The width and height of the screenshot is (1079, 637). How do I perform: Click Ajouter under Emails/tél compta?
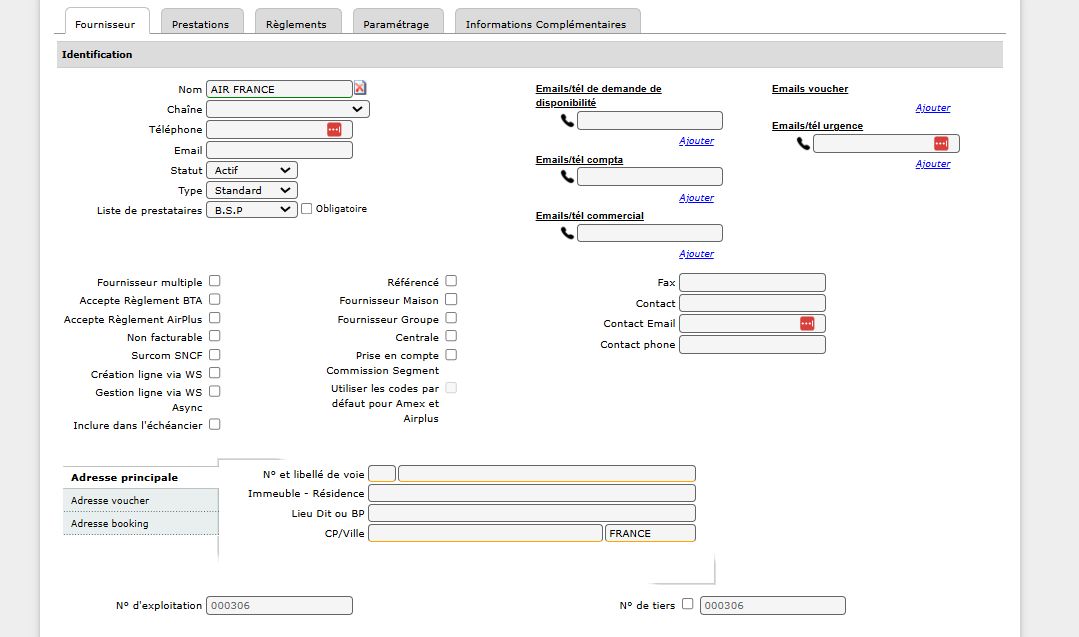pos(696,198)
